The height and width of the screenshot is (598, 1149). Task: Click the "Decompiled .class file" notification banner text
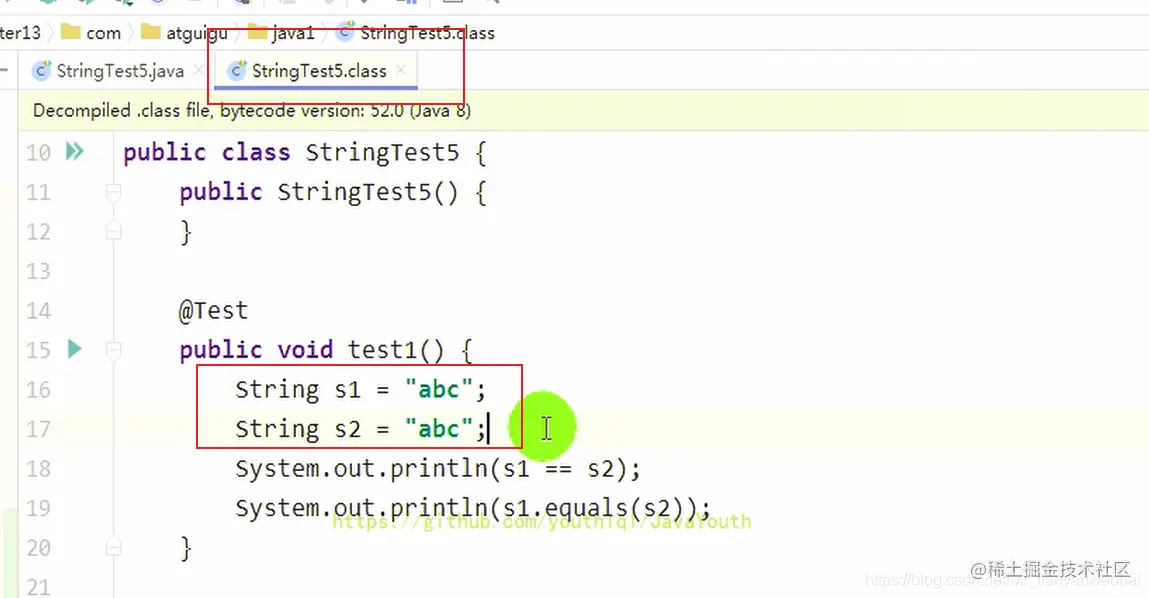pos(251,111)
